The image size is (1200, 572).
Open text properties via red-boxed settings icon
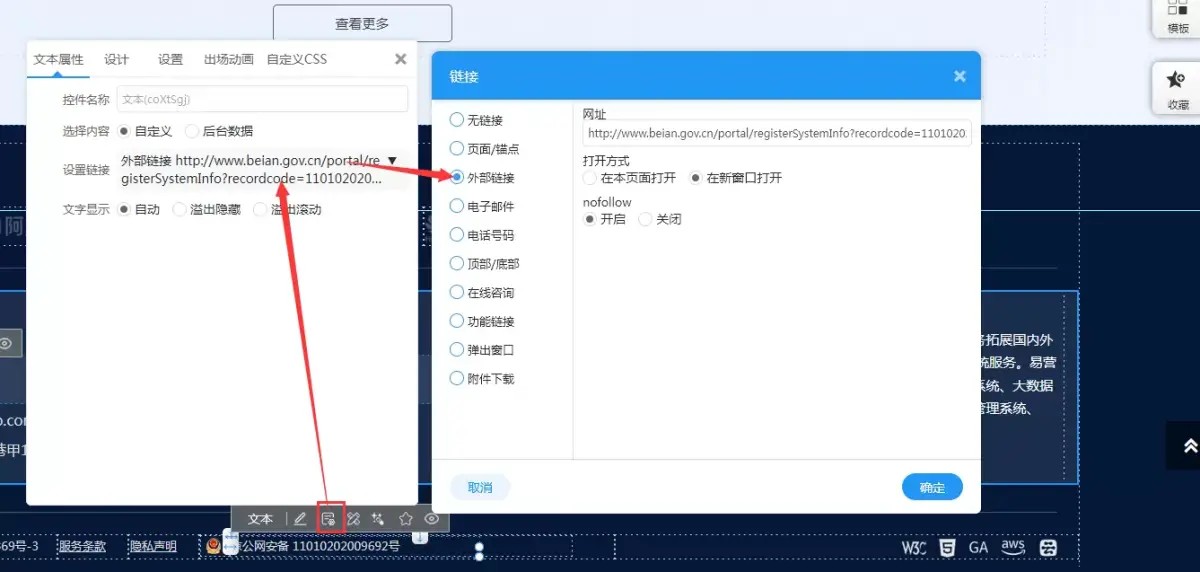pyautogui.click(x=328, y=519)
